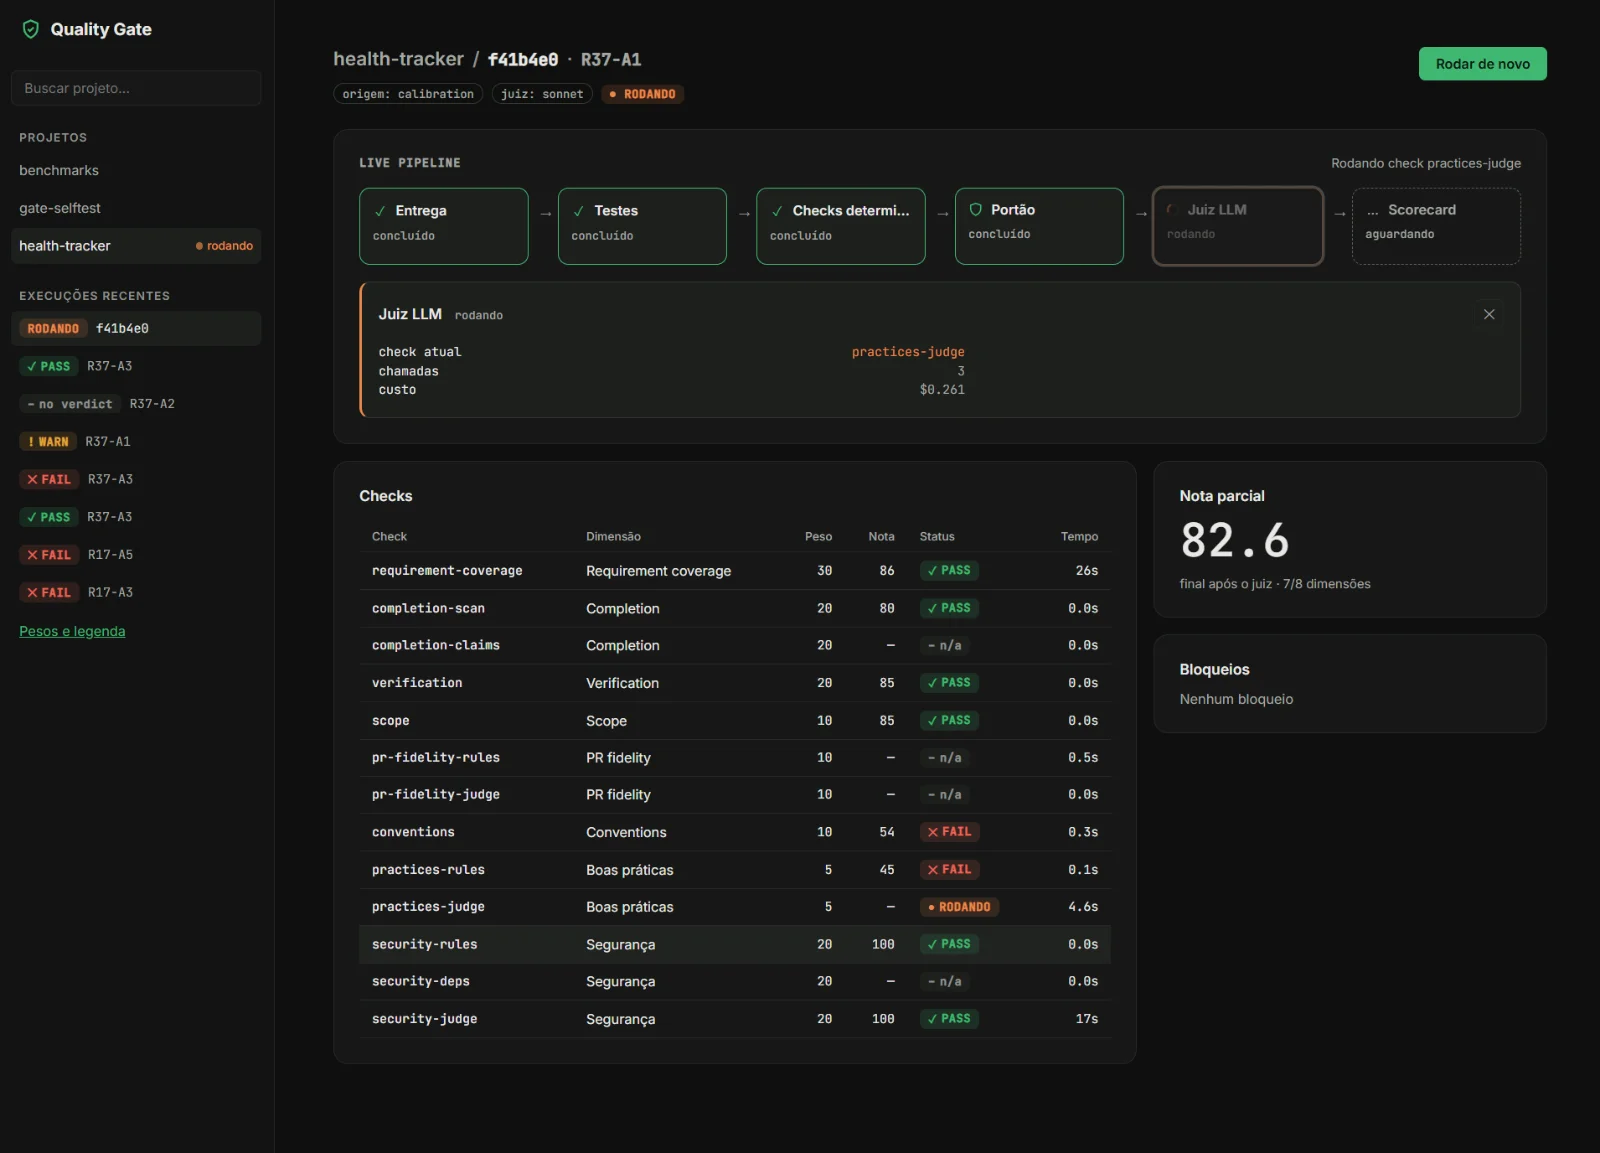1600x1153 pixels.
Task: Select the pr-fidelity-rules check row
Action: click(734, 758)
